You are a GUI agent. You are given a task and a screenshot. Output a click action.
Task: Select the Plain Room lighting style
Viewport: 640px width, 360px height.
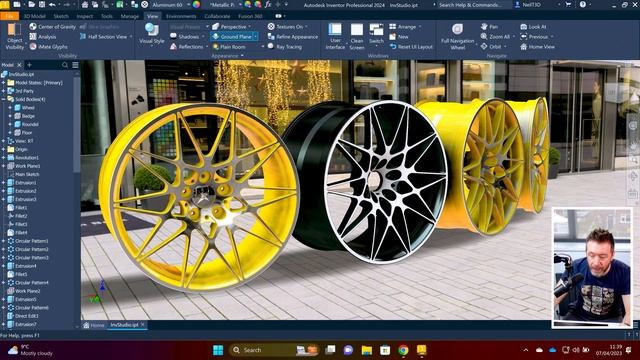(229, 47)
